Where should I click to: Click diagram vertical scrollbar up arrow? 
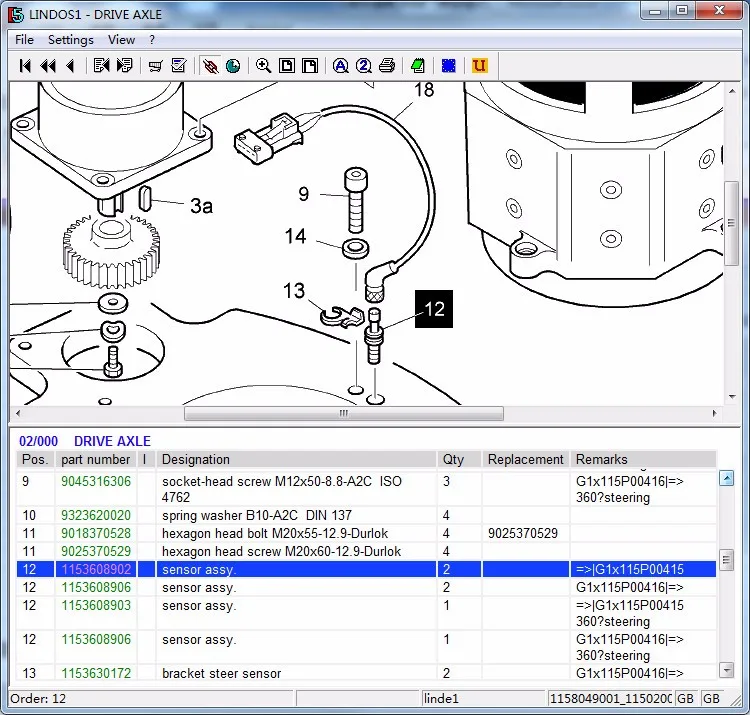tap(732, 91)
